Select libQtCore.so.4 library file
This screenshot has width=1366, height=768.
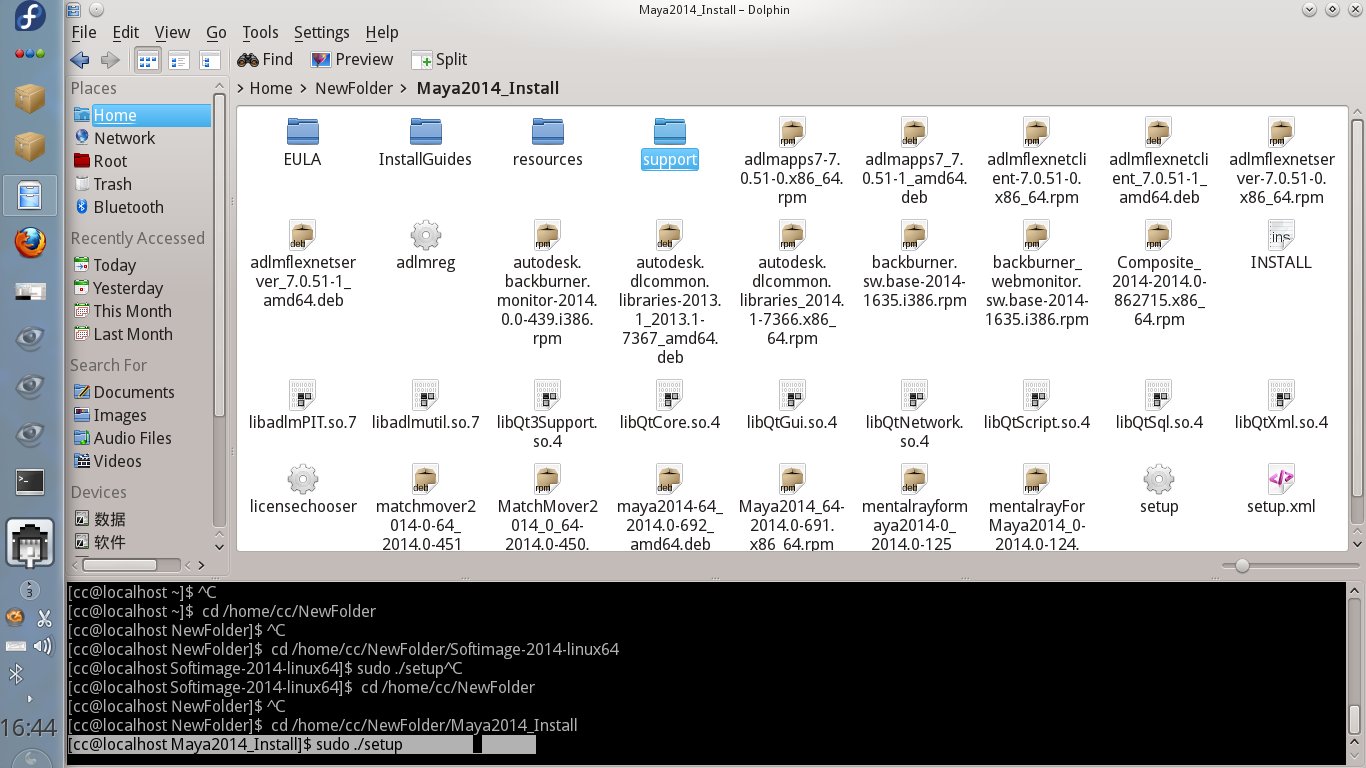(670, 405)
